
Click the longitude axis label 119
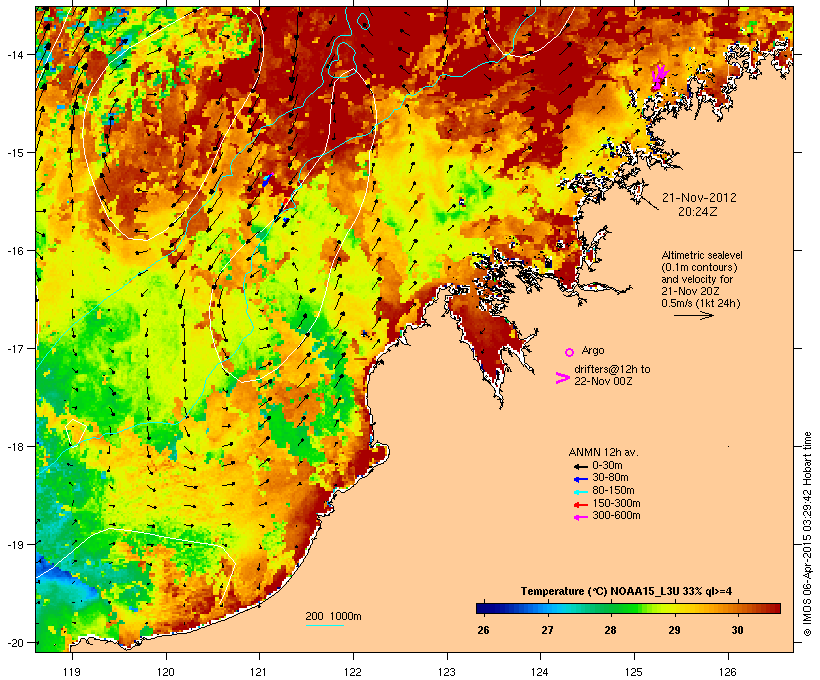[x=72, y=672]
